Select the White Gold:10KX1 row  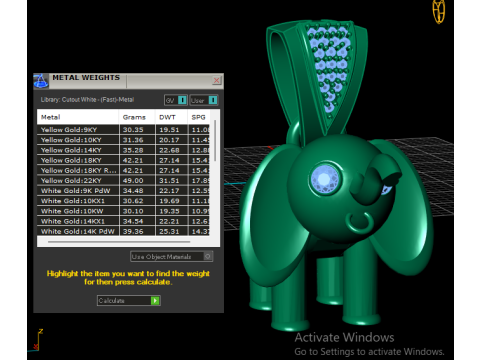pyautogui.click(x=123, y=201)
